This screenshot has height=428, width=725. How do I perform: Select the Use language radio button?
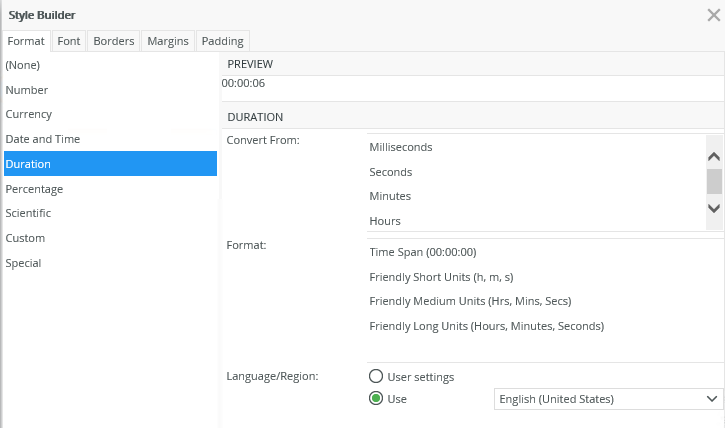[x=376, y=399]
